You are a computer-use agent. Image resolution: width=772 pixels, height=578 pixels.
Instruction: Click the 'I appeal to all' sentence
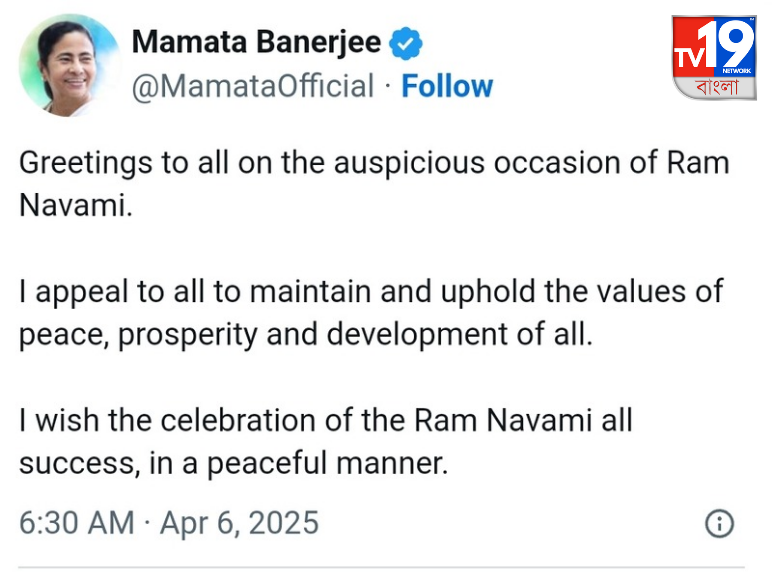click(371, 292)
